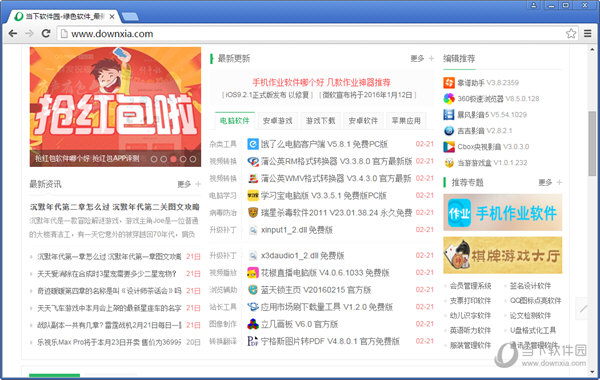Click the 立几画板 icon

point(253,324)
